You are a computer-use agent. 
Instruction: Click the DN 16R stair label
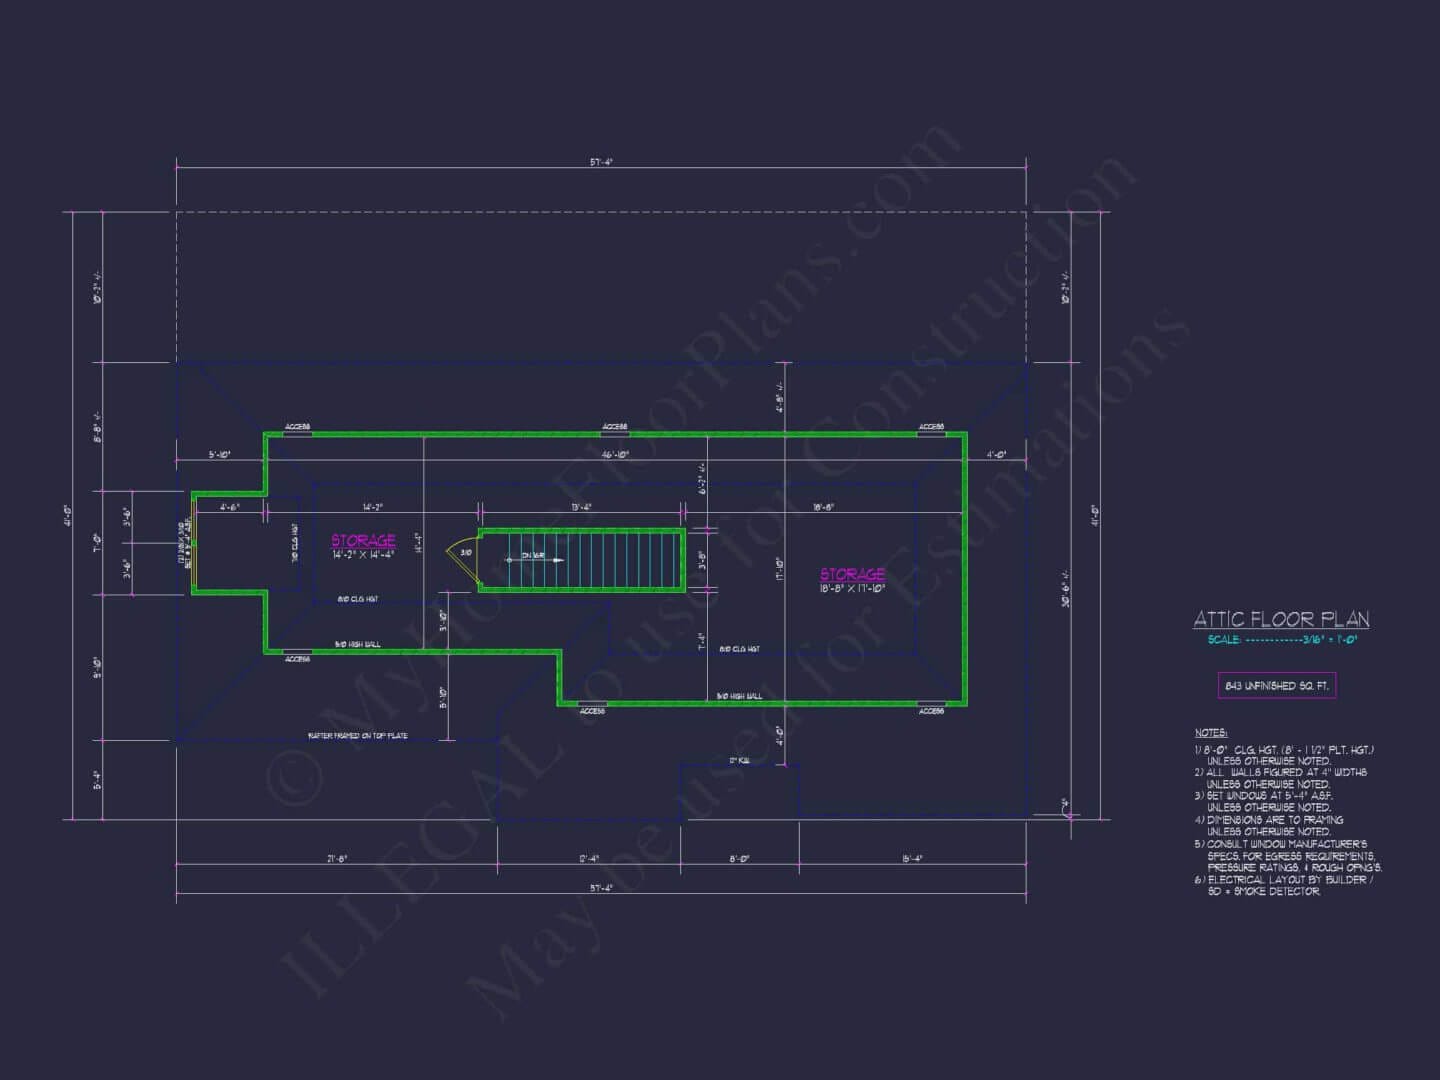click(x=532, y=556)
